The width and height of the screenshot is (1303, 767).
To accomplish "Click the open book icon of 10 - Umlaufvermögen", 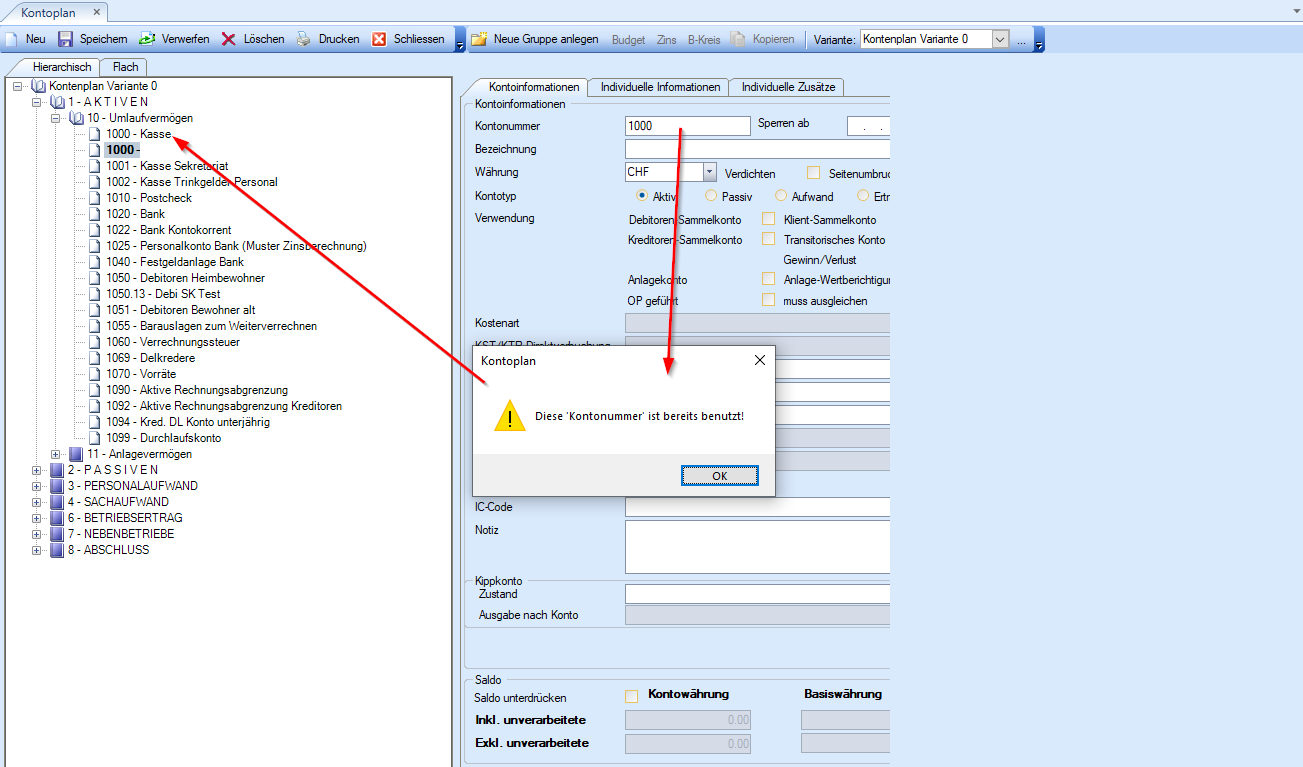I will (x=76, y=118).
